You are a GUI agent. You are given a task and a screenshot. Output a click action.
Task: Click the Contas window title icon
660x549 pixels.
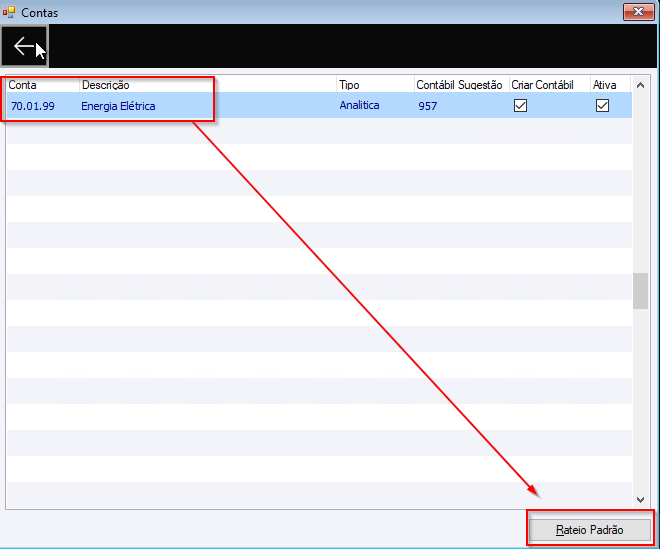[9, 12]
